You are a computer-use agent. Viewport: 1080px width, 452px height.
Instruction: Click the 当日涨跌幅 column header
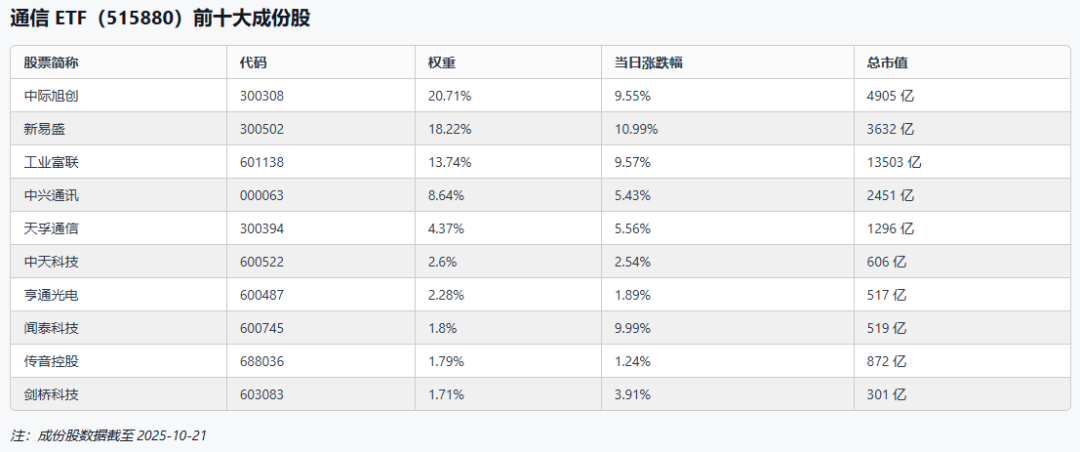pos(648,63)
